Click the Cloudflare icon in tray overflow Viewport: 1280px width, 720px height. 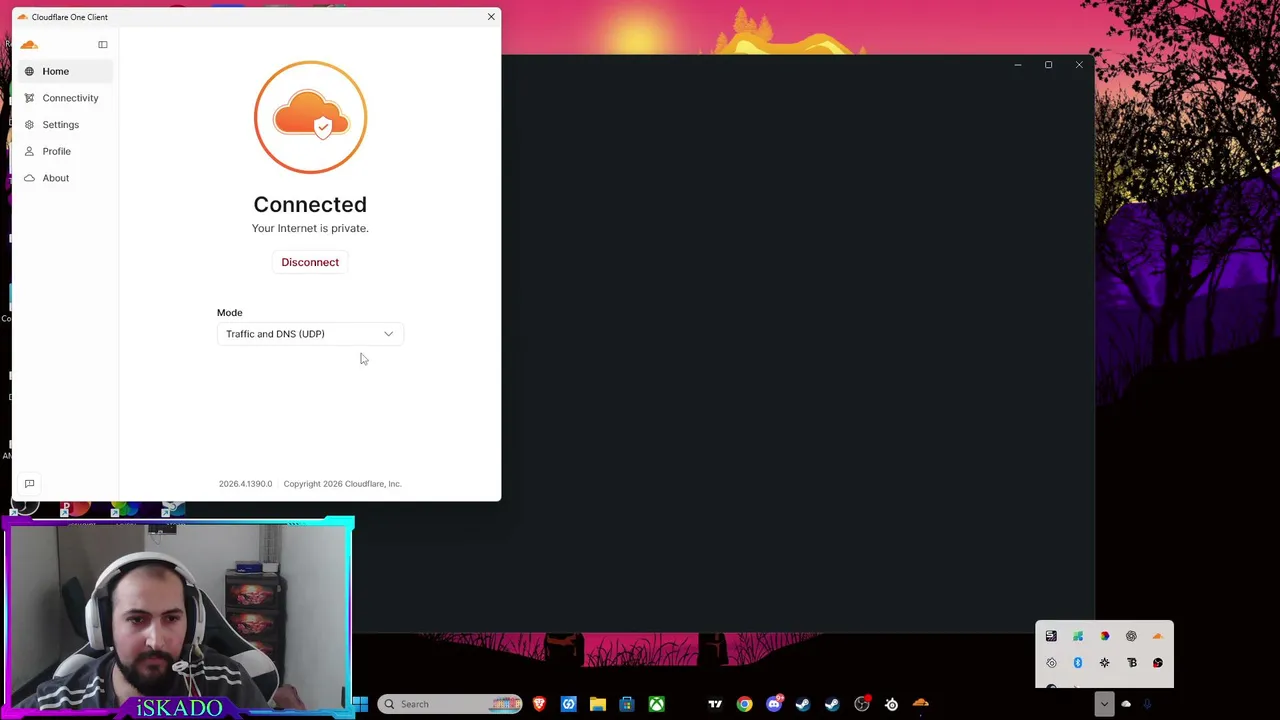[x=1158, y=636]
